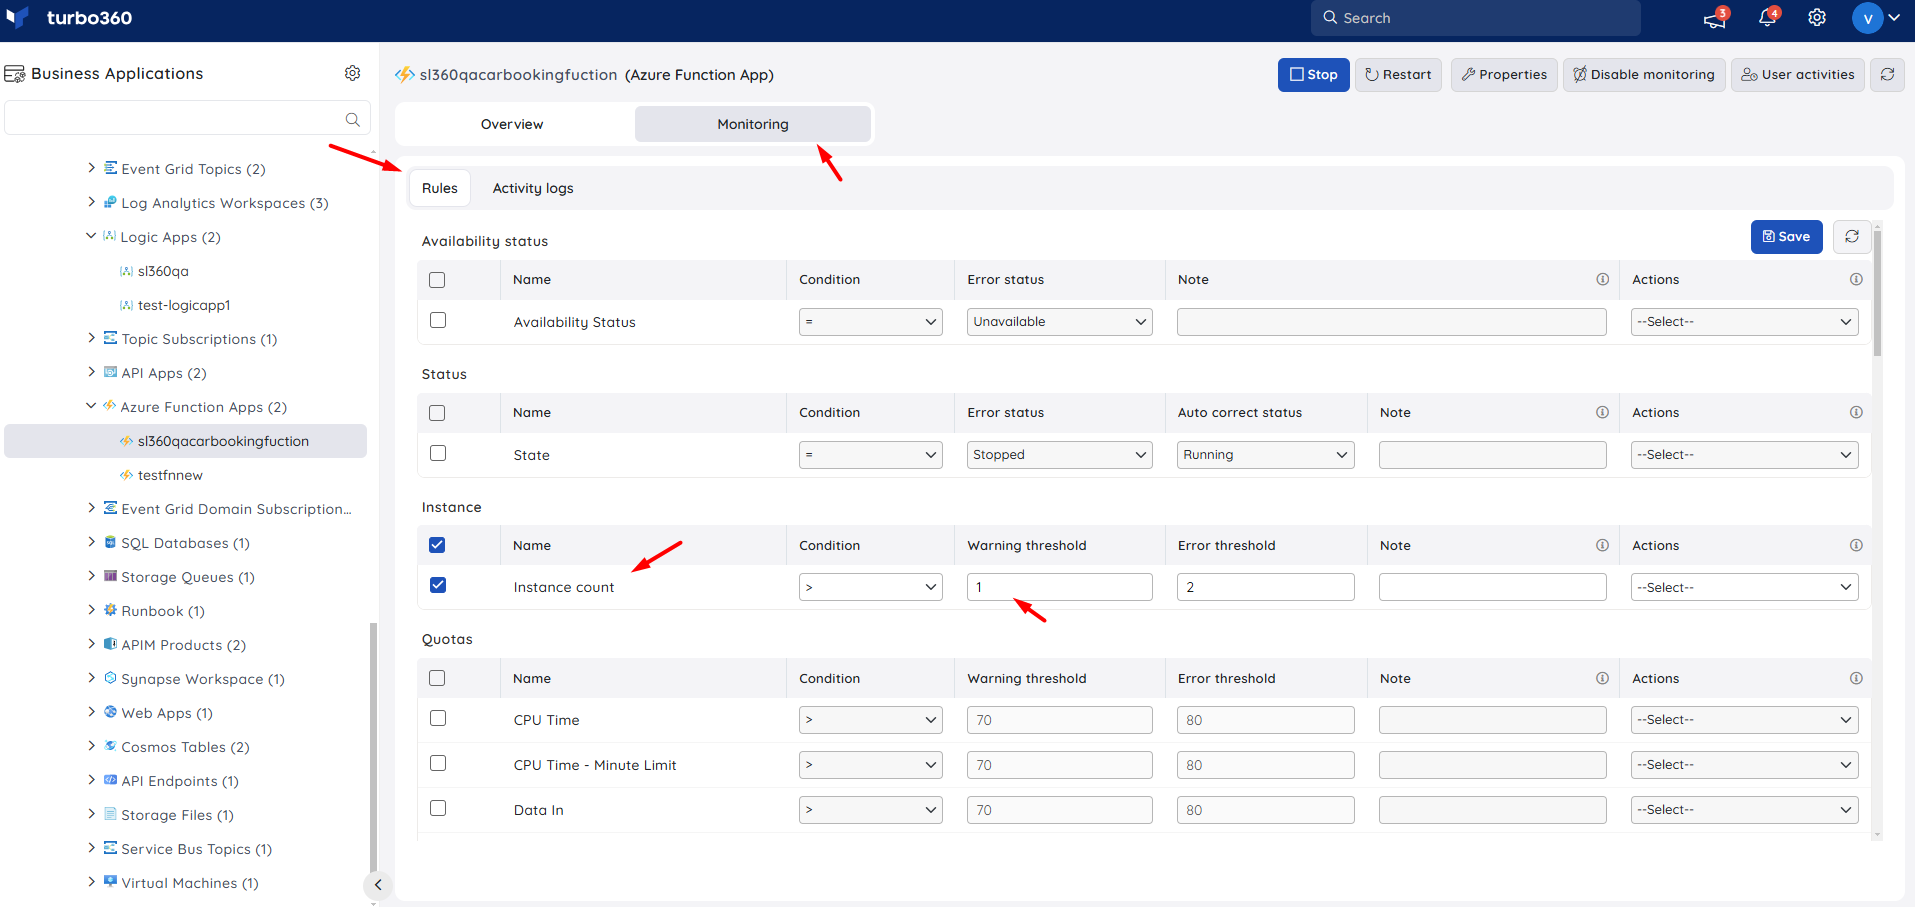The image size is (1915, 907).
Task: Click the Web Apps globe icon in tree
Action: point(110,713)
